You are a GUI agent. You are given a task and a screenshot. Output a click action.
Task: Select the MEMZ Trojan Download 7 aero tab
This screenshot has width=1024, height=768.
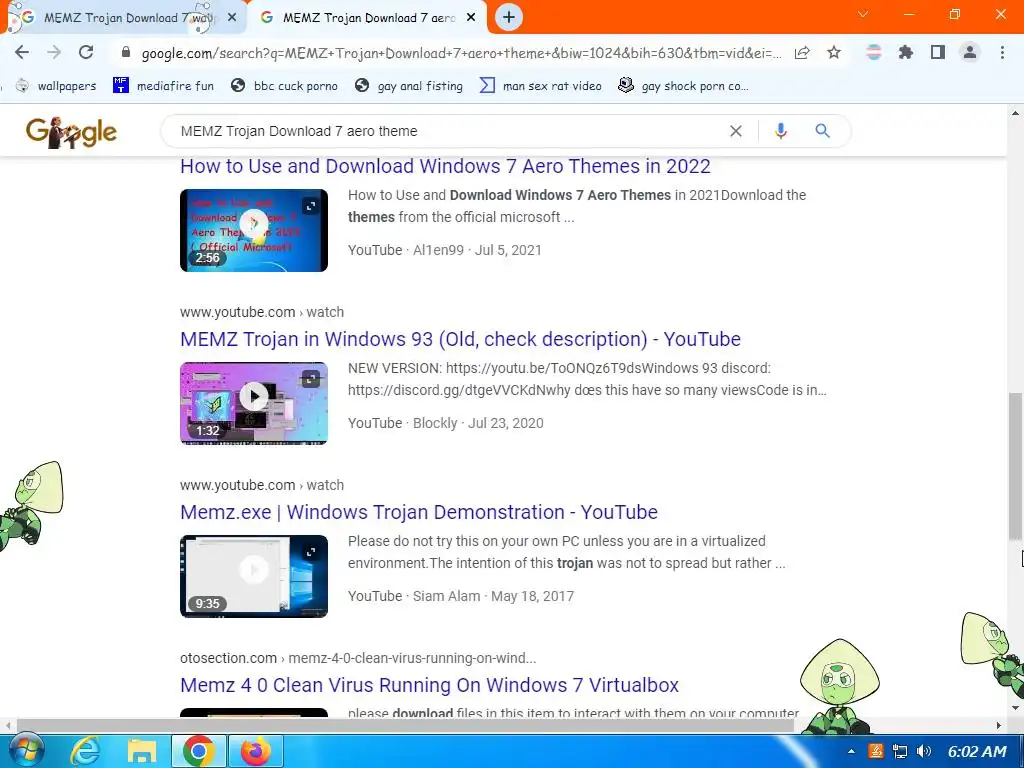(369, 18)
